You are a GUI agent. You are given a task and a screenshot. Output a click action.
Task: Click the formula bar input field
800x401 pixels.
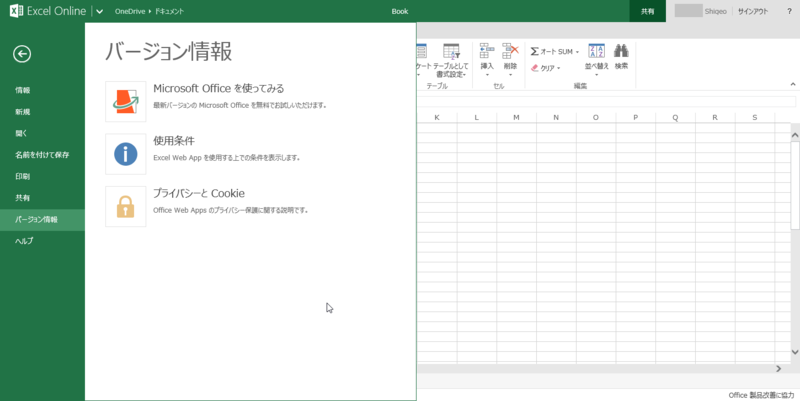click(607, 102)
